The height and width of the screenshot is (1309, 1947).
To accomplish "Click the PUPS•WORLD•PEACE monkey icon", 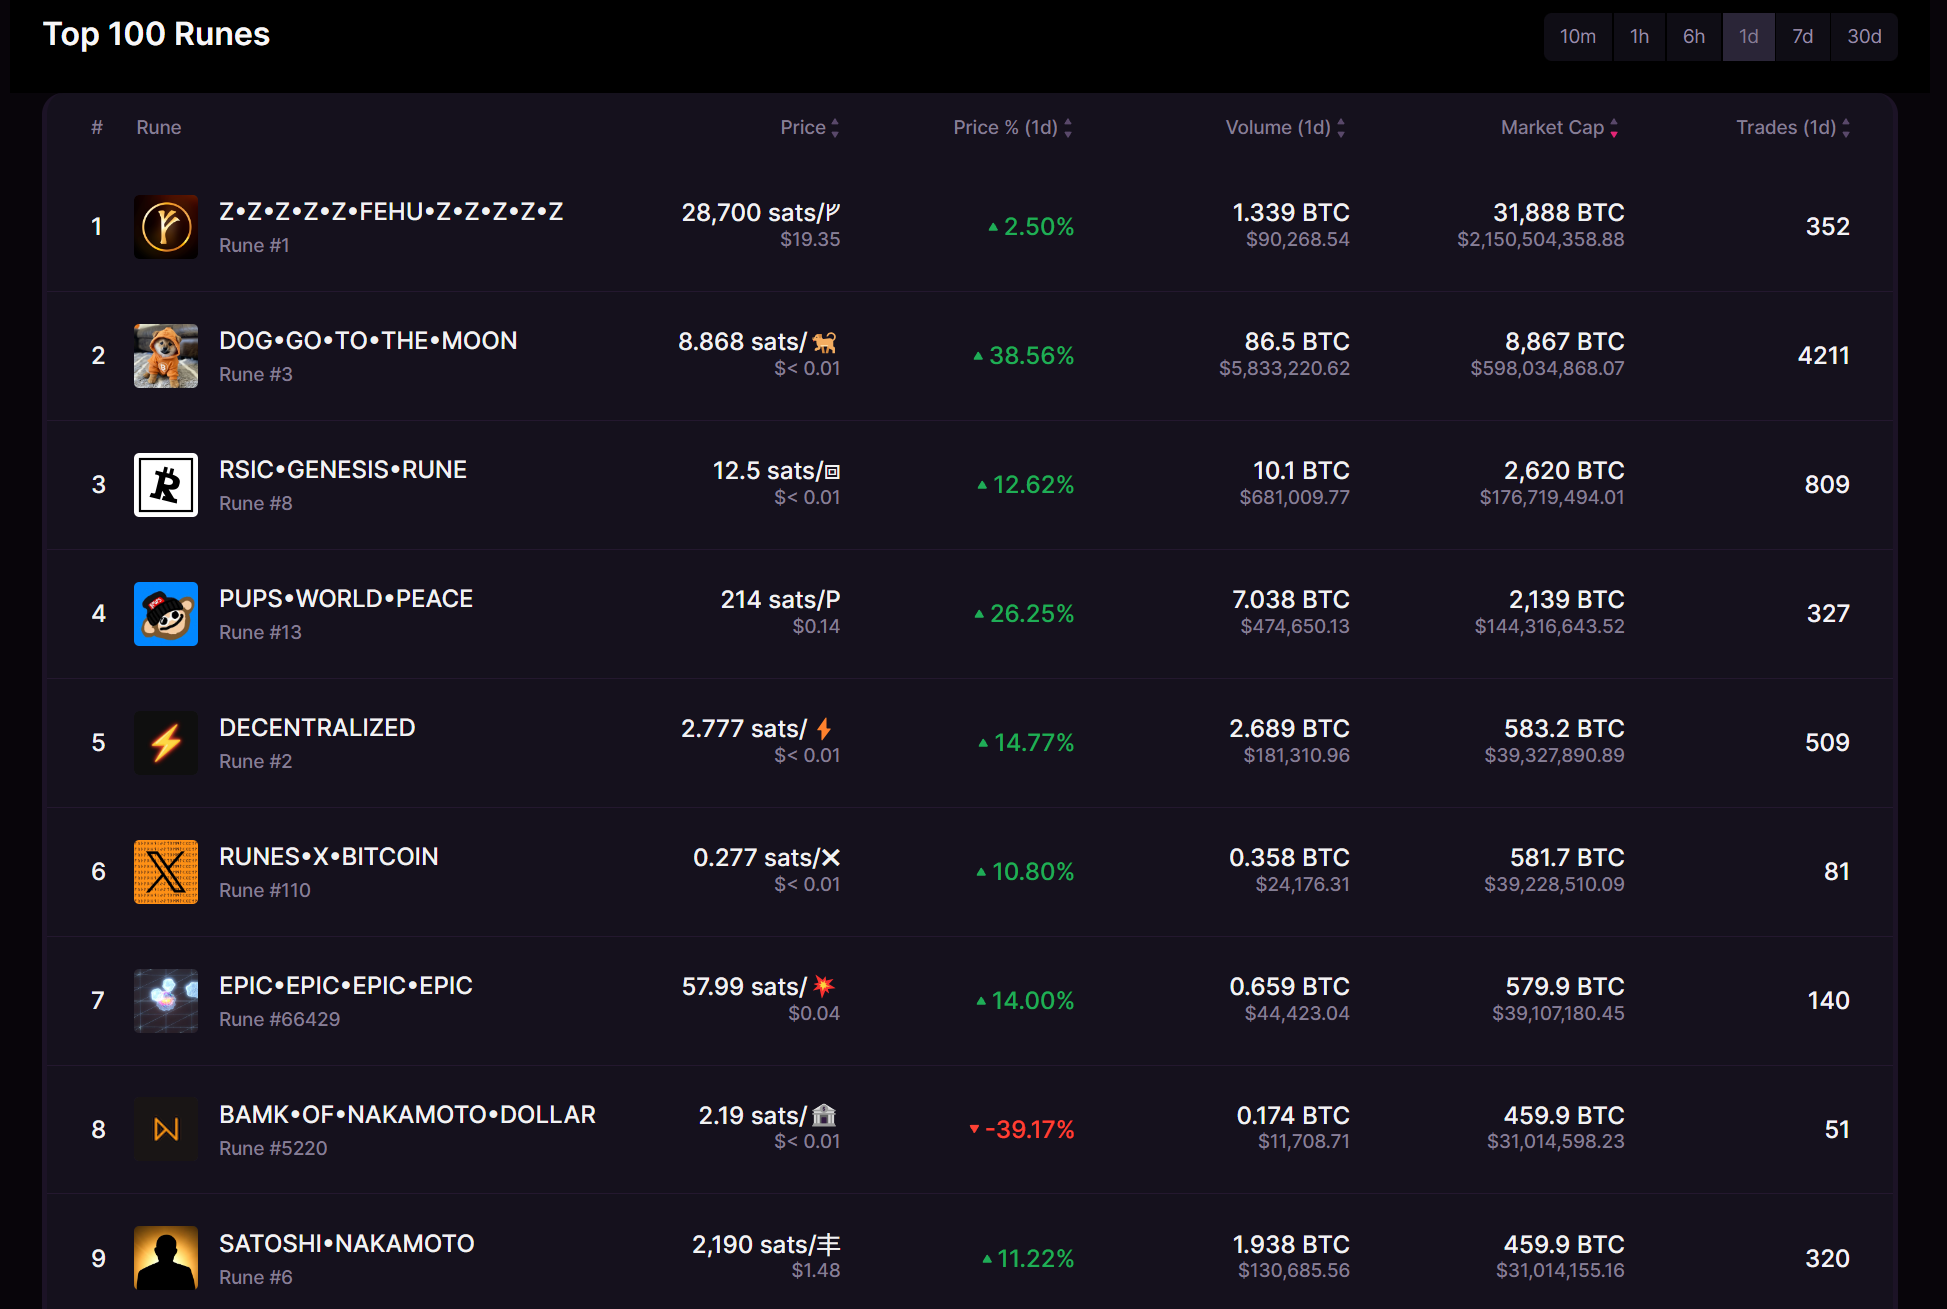I will pos(166,614).
